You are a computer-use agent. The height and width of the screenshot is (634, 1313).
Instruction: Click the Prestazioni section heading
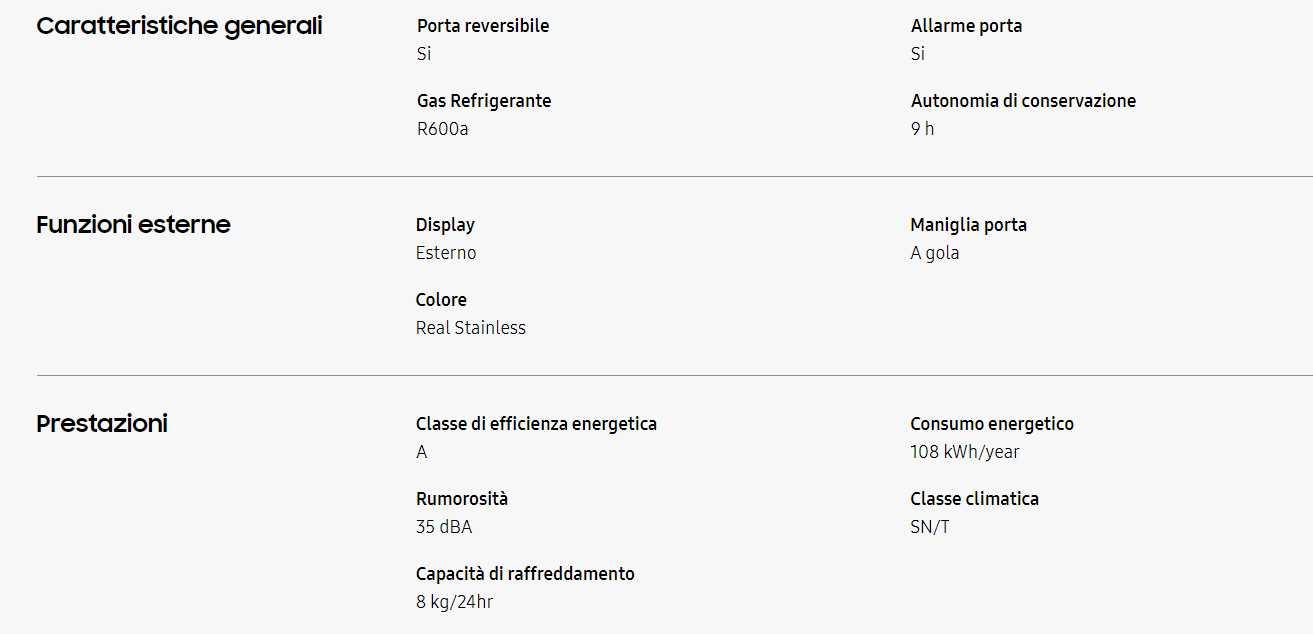(102, 424)
